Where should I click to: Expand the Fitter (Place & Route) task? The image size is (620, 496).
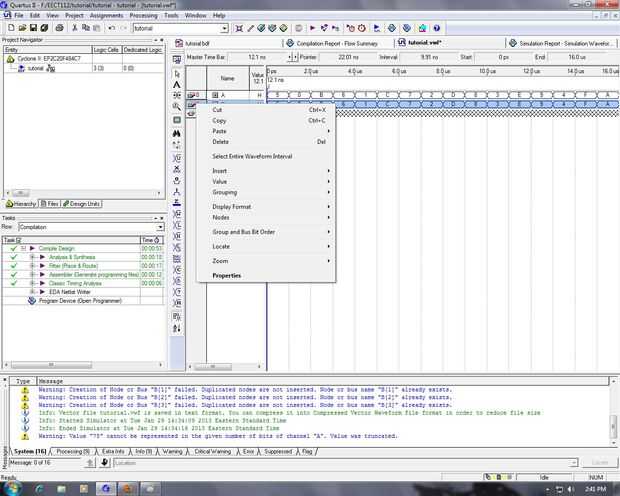[33, 266]
